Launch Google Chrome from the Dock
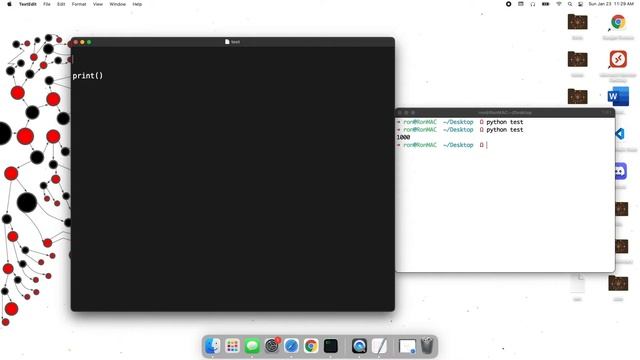This screenshot has height=360, width=640. (311, 346)
